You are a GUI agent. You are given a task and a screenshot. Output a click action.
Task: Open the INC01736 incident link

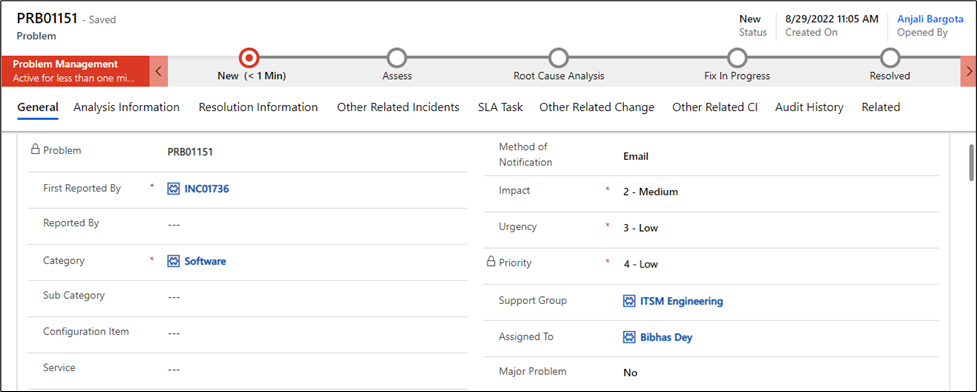click(x=207, y=189)
